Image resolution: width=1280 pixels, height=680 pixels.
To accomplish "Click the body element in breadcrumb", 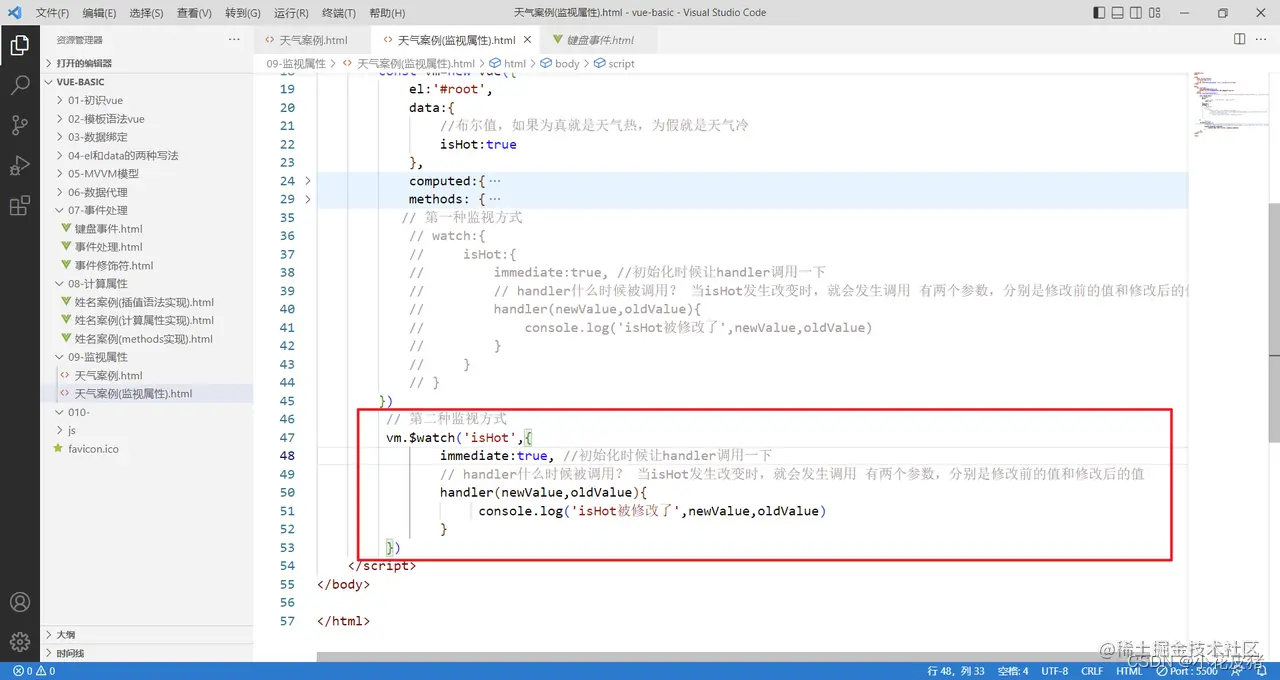I will point(560,63).
